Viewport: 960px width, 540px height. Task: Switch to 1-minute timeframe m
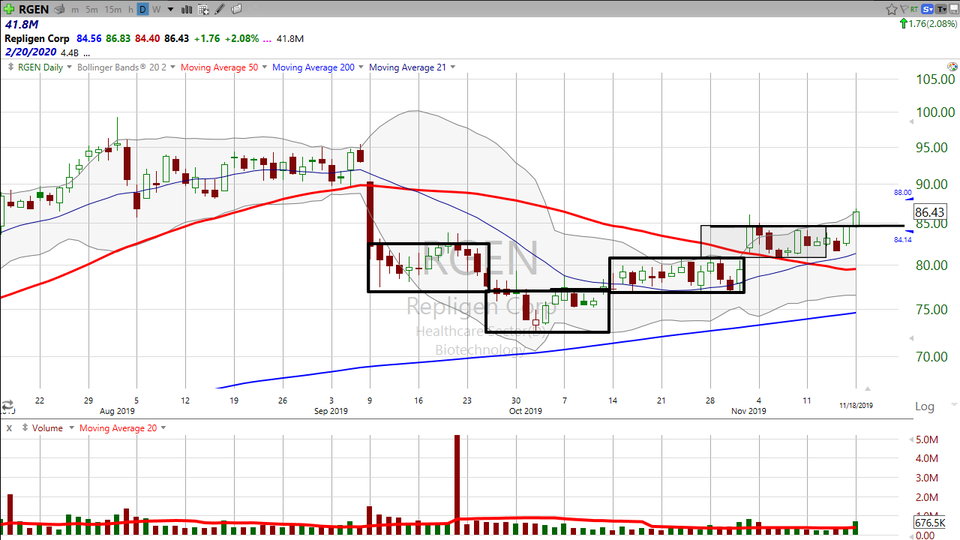[x=75, y=9]
